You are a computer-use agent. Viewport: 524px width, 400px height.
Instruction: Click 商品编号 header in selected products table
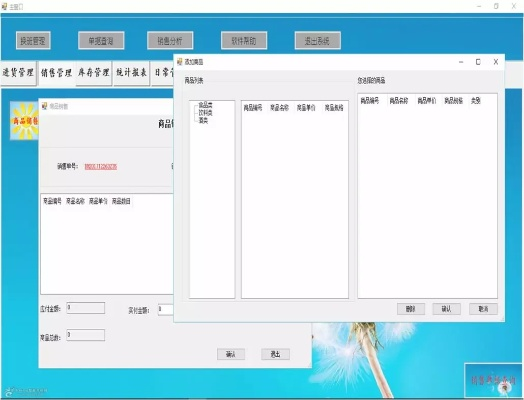(370, 101)
